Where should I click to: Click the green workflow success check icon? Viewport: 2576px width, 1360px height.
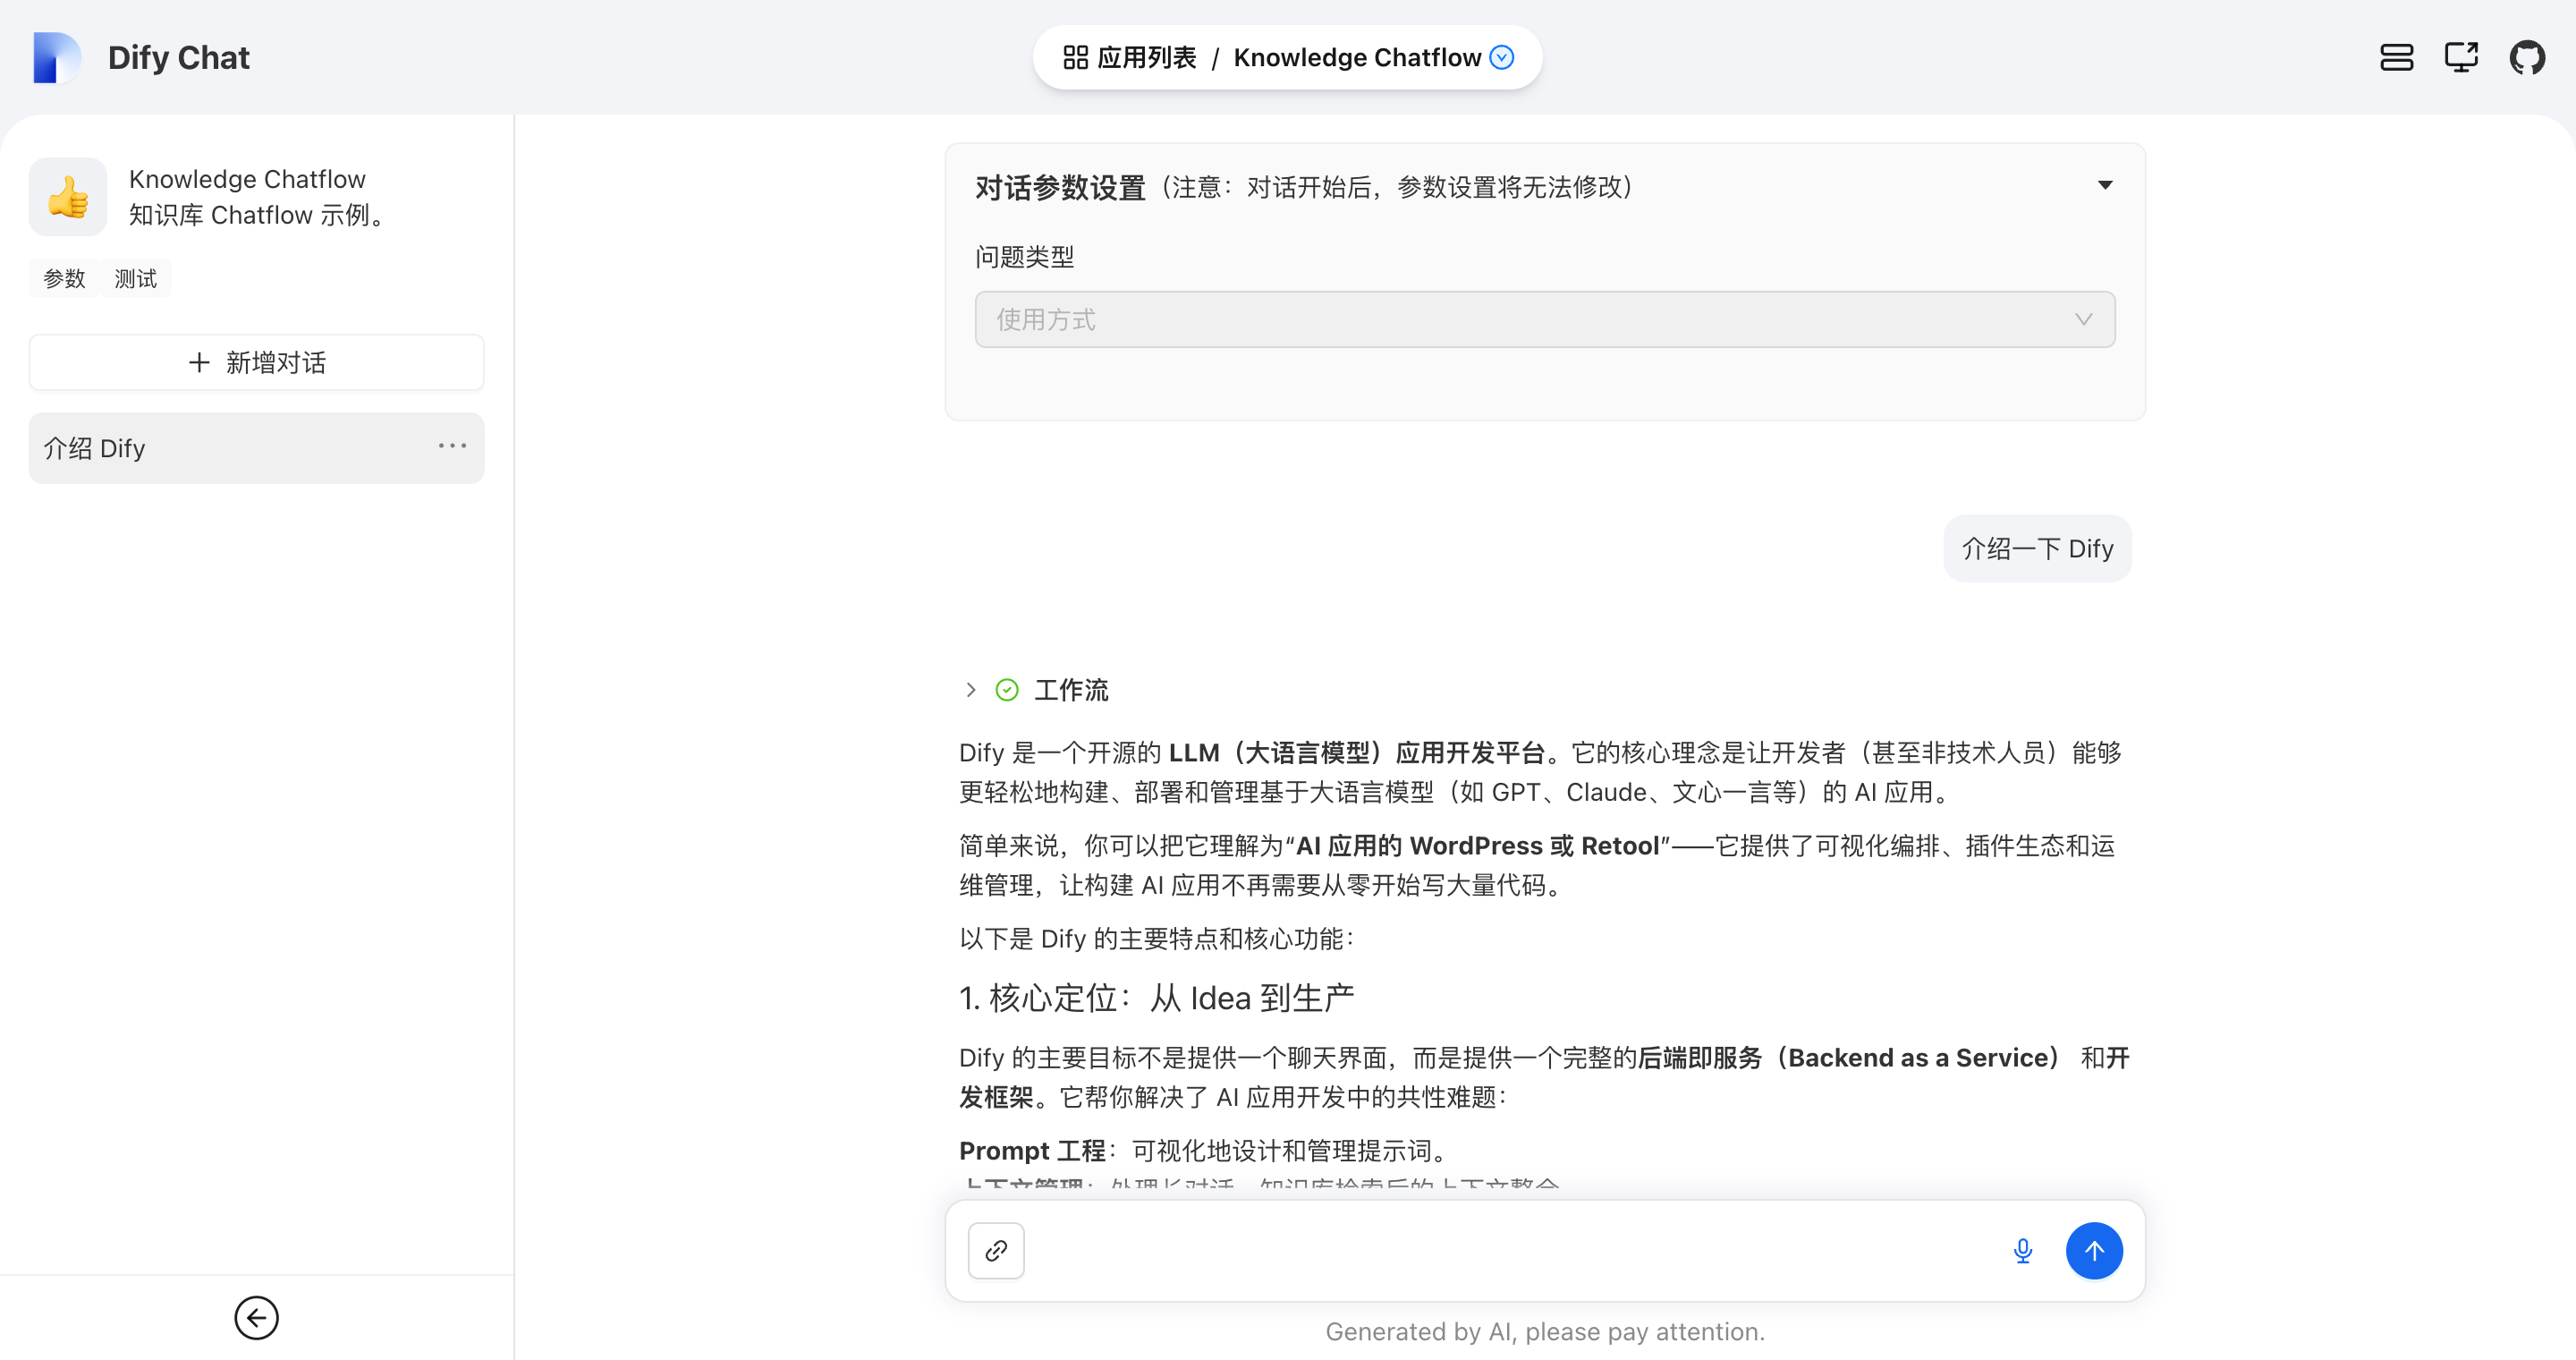(1007, 689)
